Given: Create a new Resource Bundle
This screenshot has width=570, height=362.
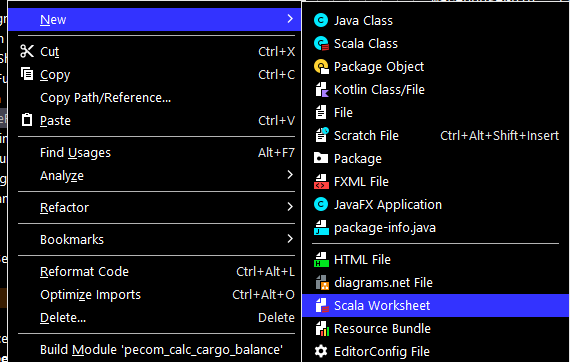Looking at the screenshot, I should tap(435, 329).
